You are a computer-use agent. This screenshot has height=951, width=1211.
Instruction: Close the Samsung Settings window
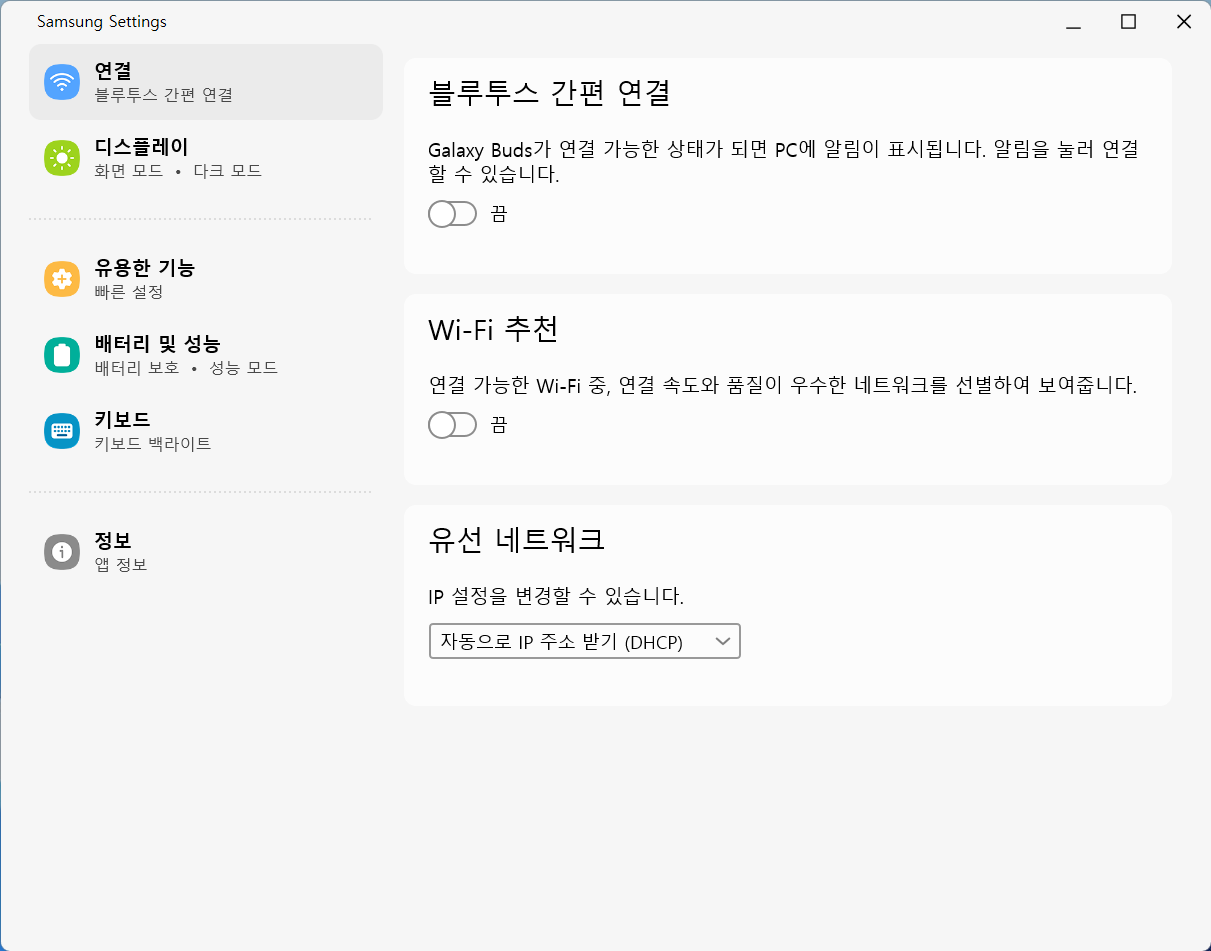coord(1183,22)
